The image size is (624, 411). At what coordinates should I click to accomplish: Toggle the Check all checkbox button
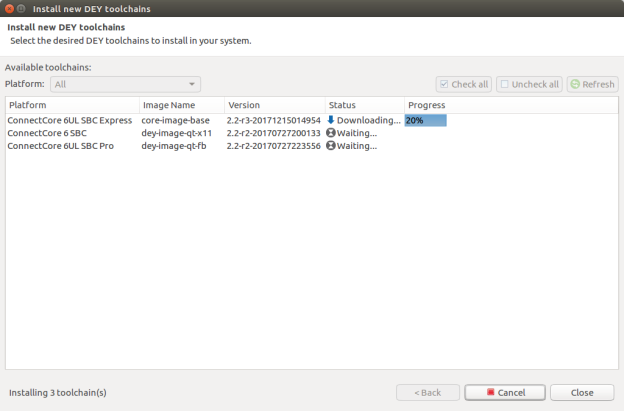point(464,84)
